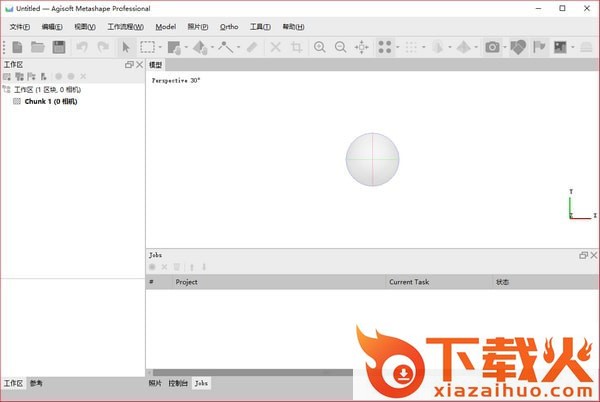Open the point cloud view dropdown arrow
The width and height of the screenshot is (600, 402).
point(397,47)
